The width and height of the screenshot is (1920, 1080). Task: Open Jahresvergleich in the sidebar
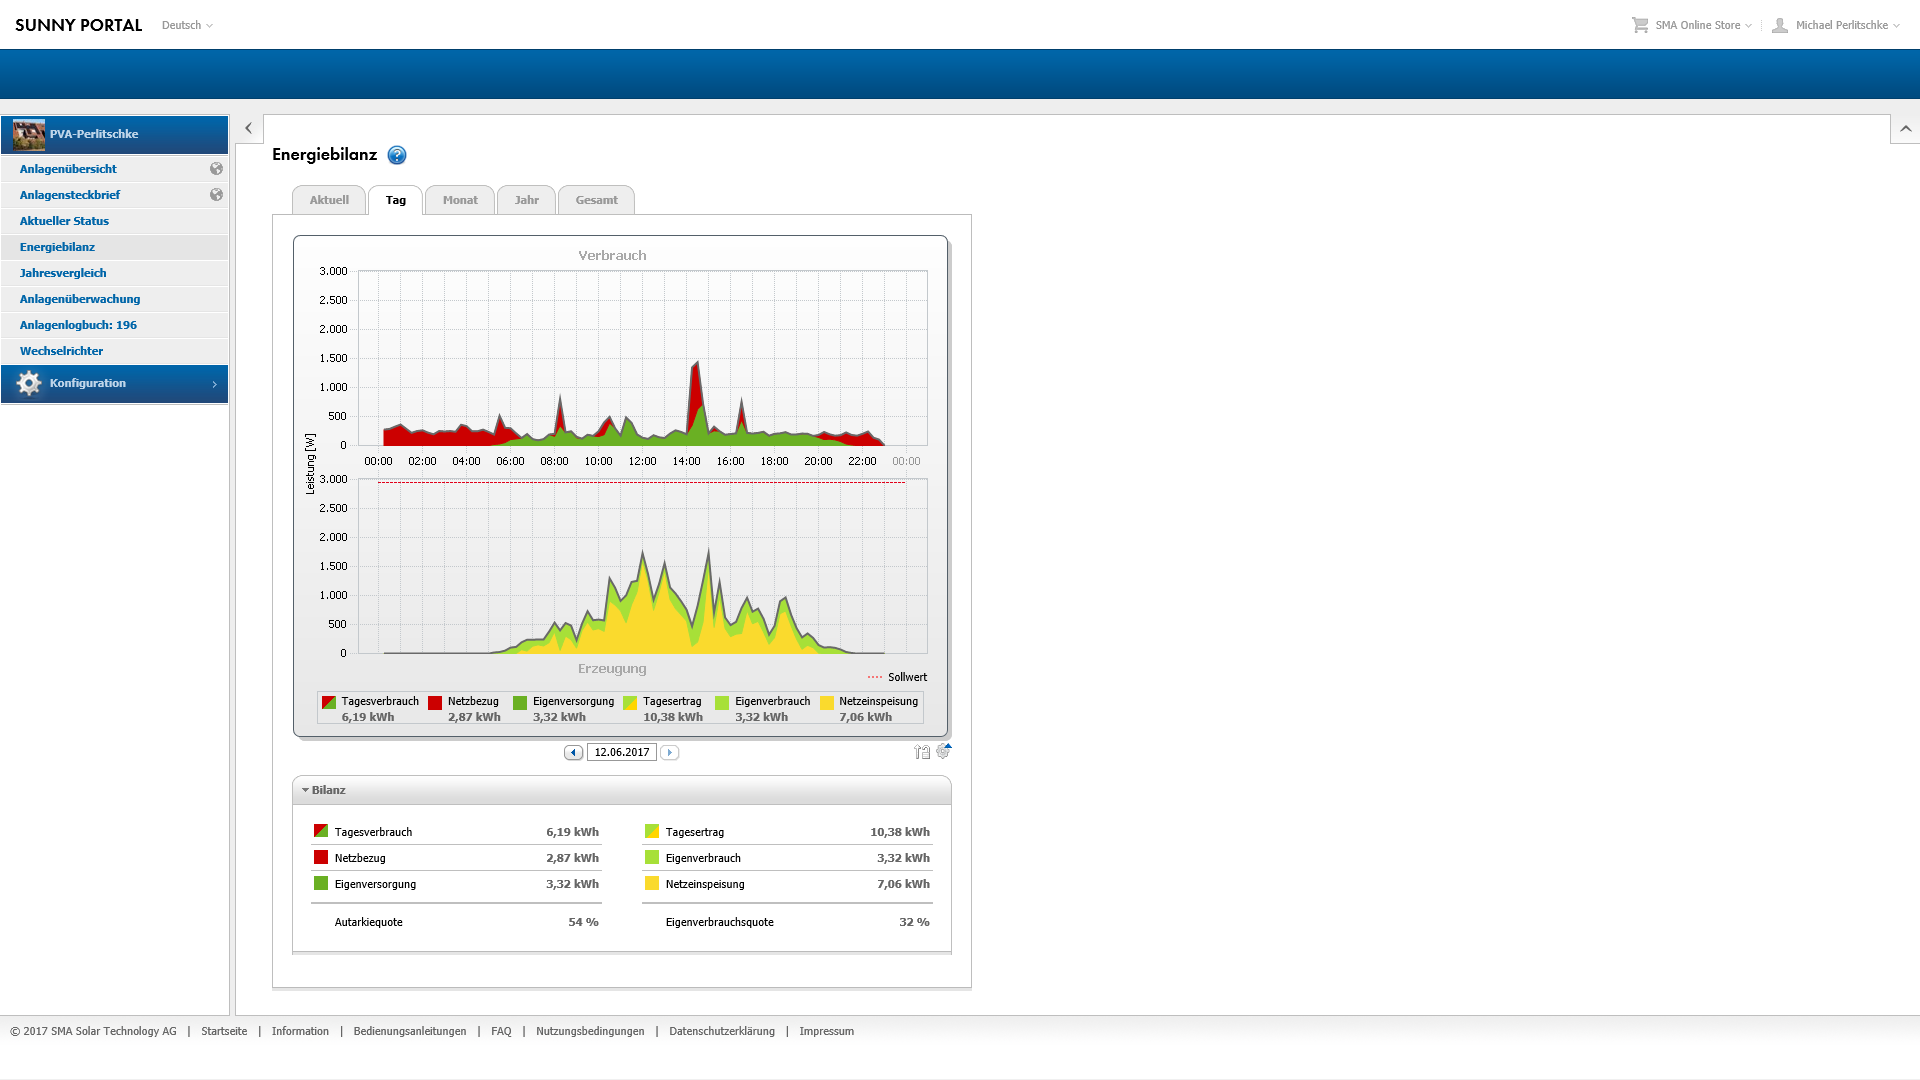63,273
